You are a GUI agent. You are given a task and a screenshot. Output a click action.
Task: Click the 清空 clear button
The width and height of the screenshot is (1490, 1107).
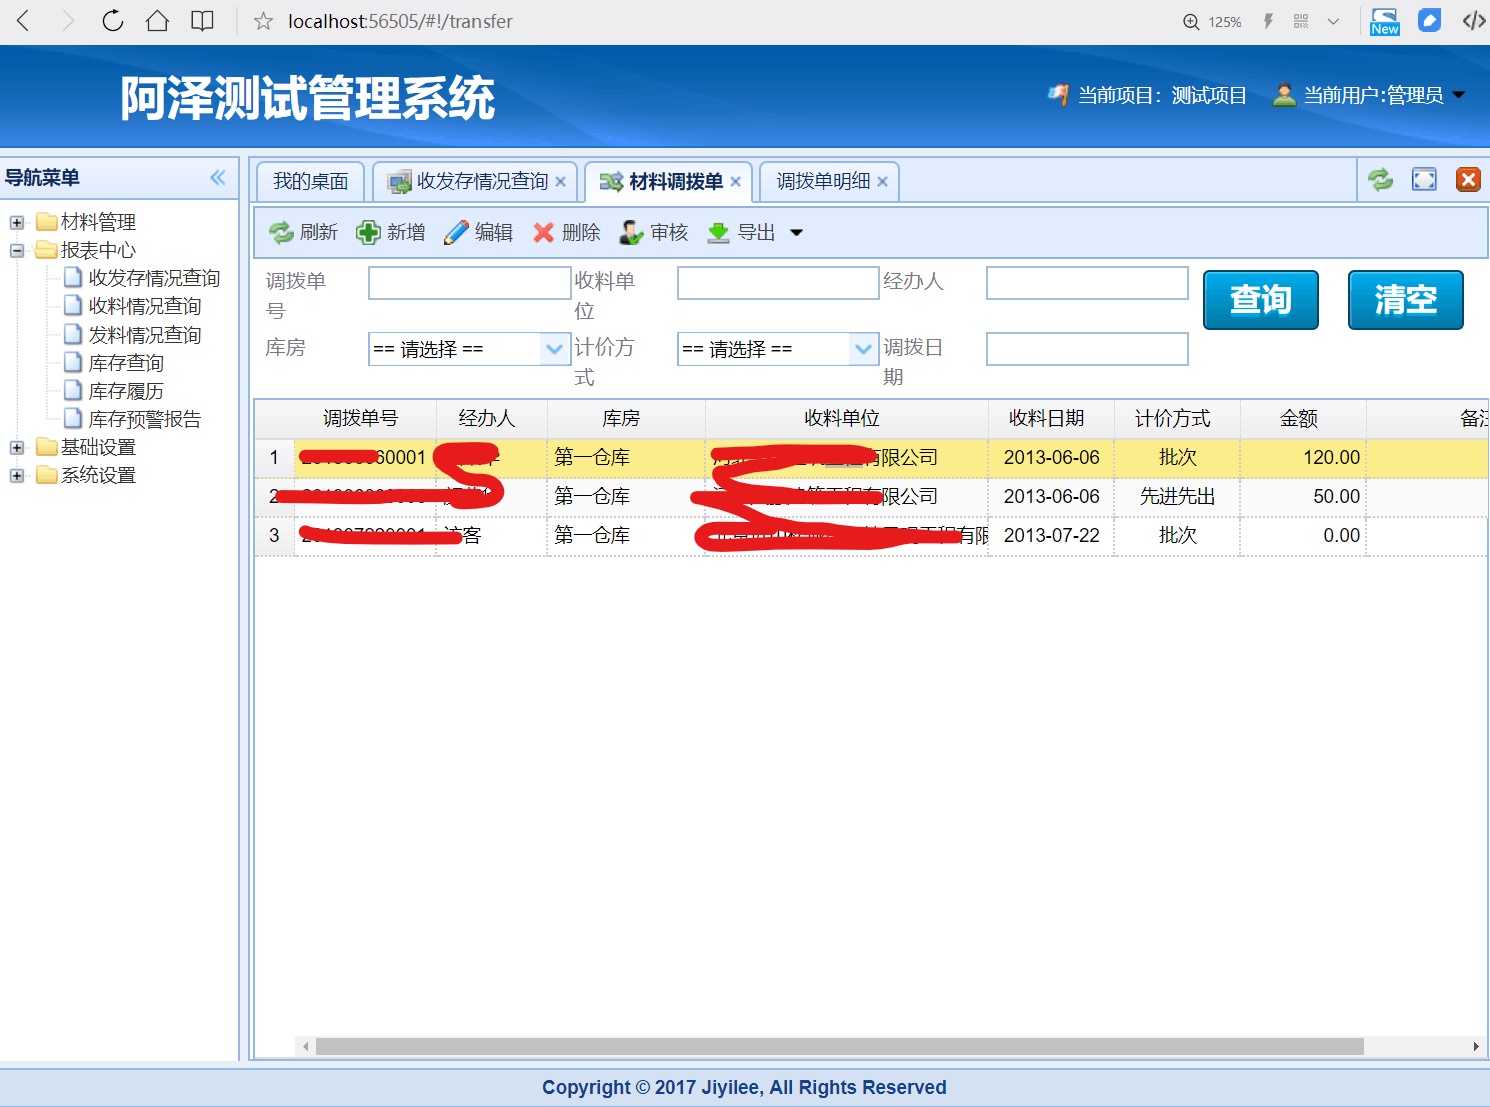point(1405,300)
